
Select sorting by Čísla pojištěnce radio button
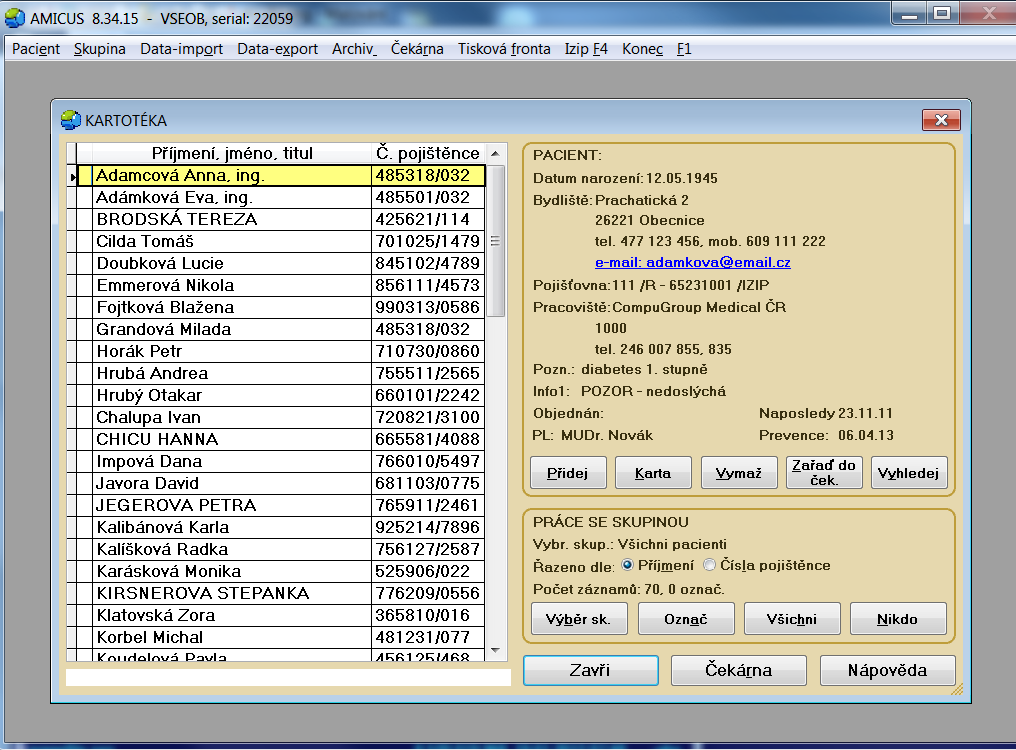click(710, 565)
